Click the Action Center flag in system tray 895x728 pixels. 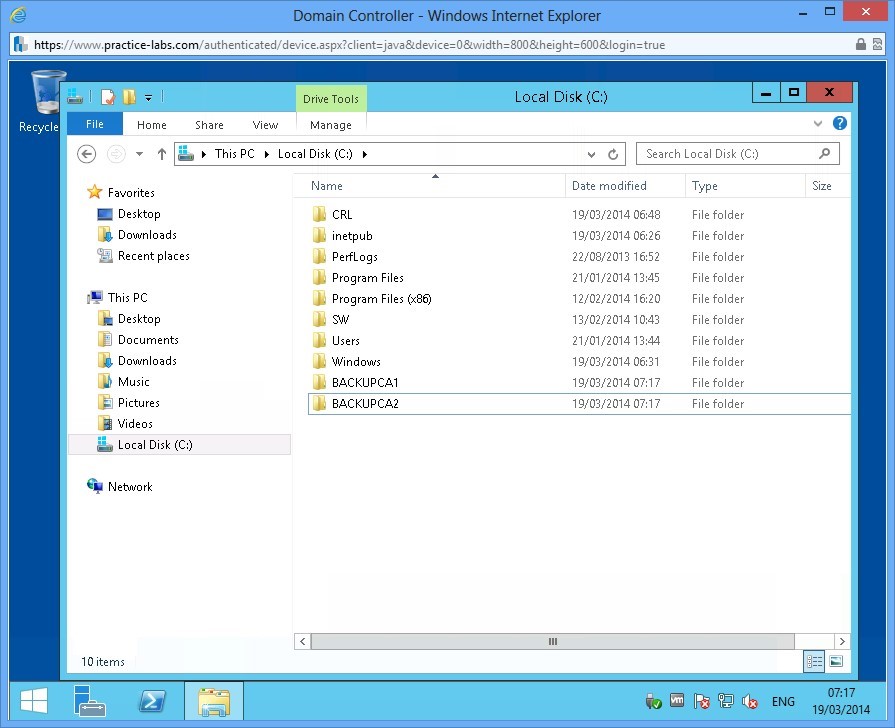coord(701,701)
